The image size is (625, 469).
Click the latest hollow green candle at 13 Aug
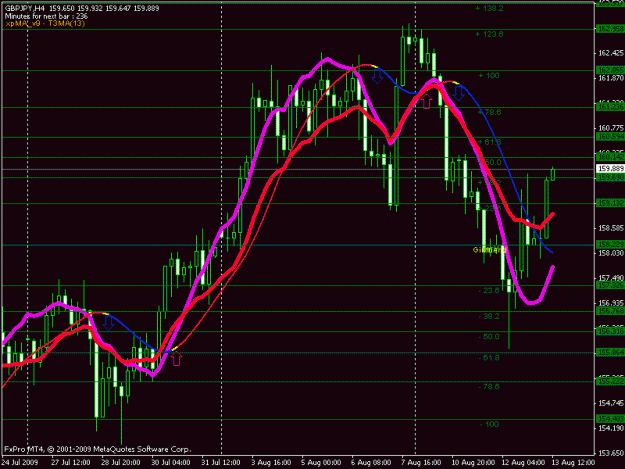coord(553,174)
